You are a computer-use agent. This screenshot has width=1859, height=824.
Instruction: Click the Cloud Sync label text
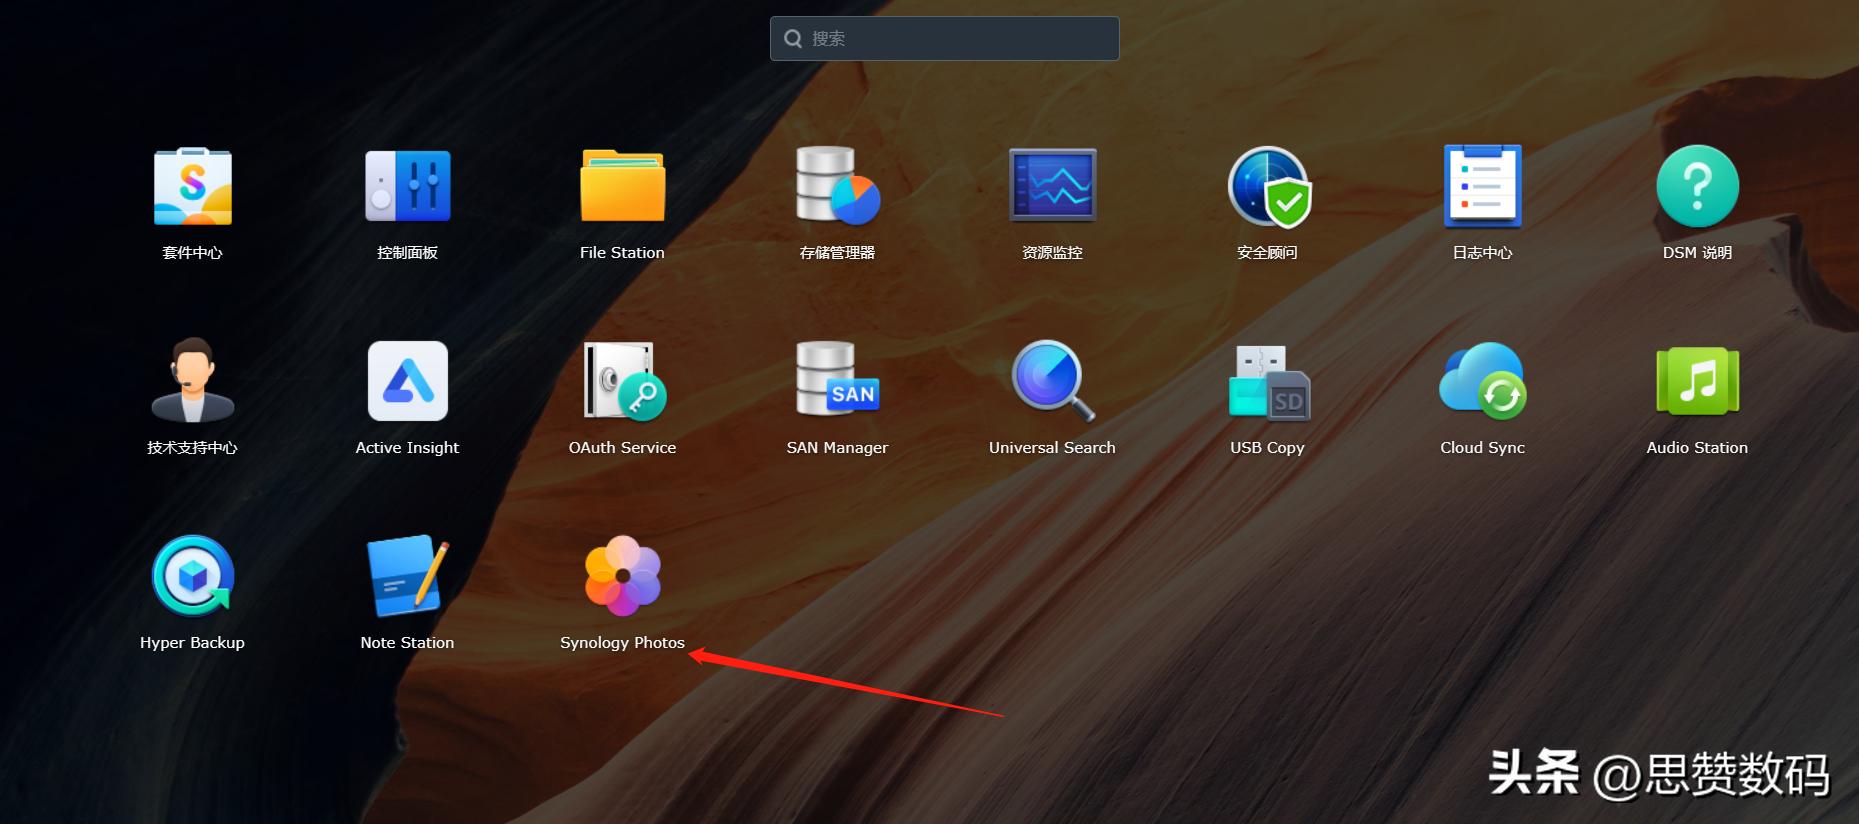tap(1482, 448)
